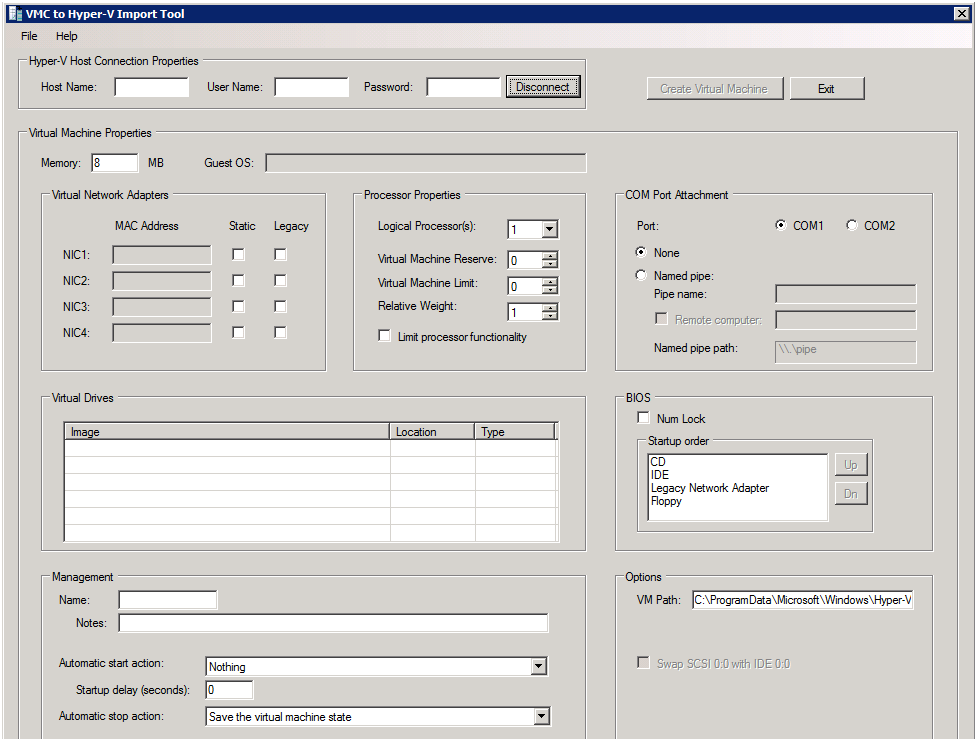Click the VM Path field

(x=803, y=600)
